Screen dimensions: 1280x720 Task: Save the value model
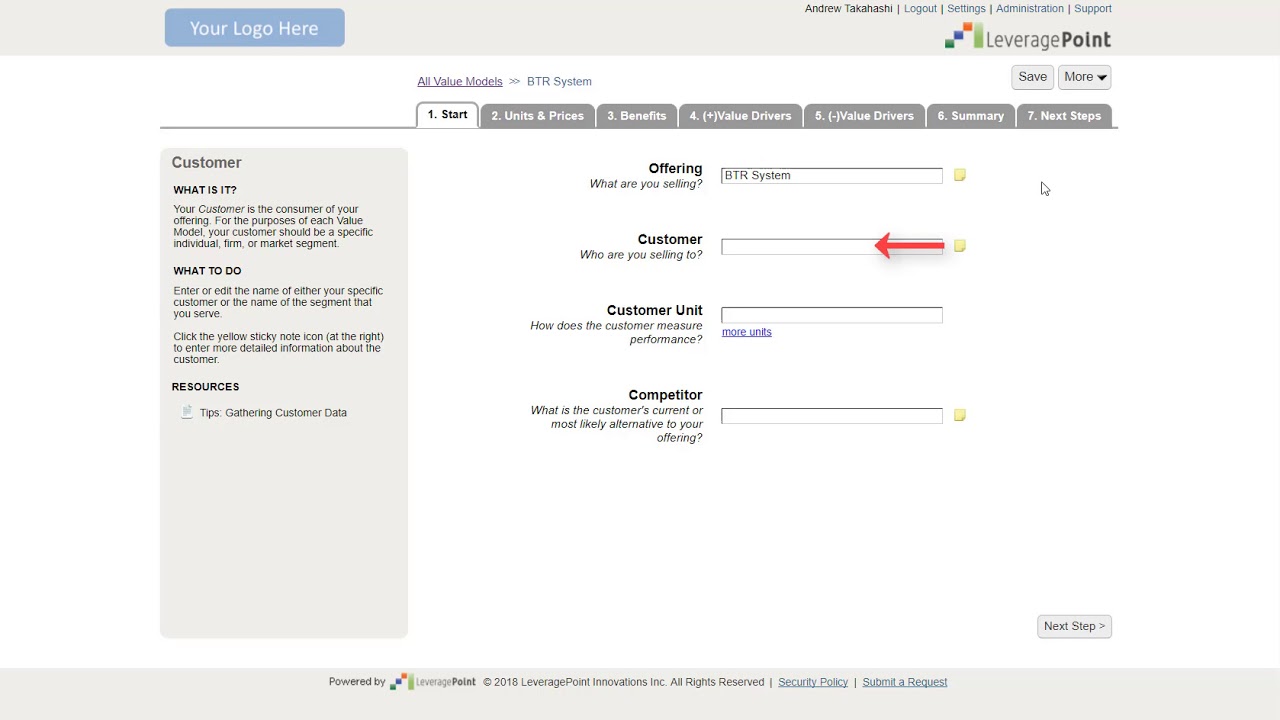(1032, 77)
